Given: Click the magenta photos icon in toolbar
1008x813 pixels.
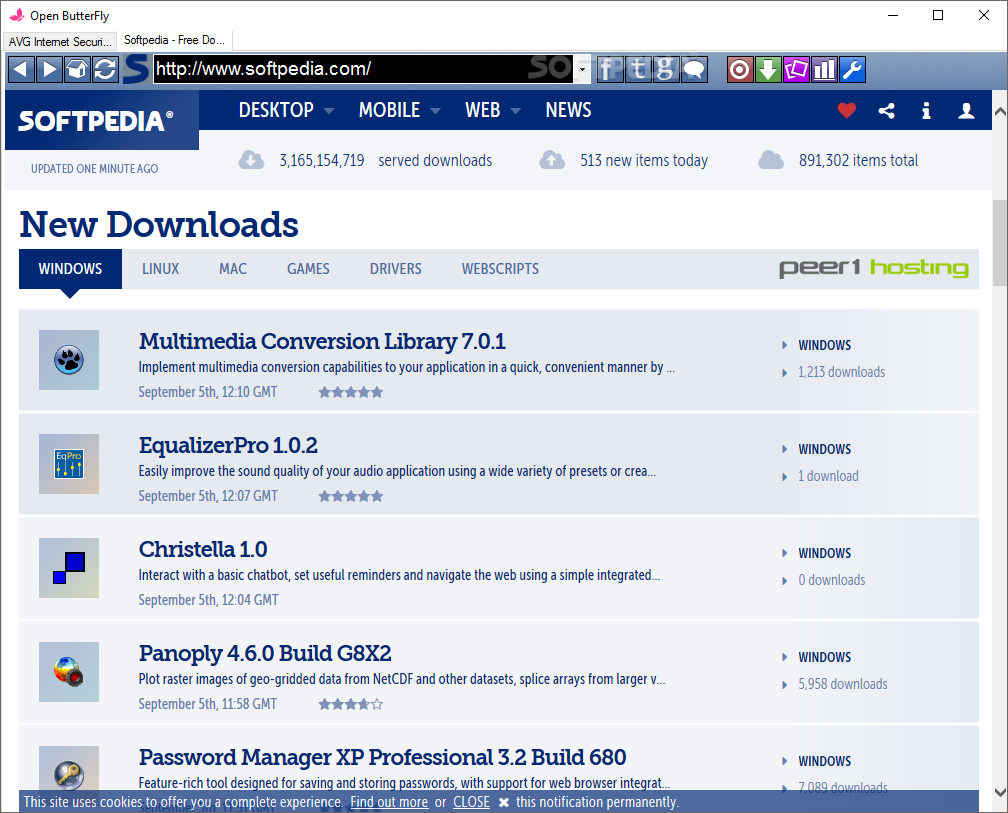Looking at the screenshot, I should [796, 69].
